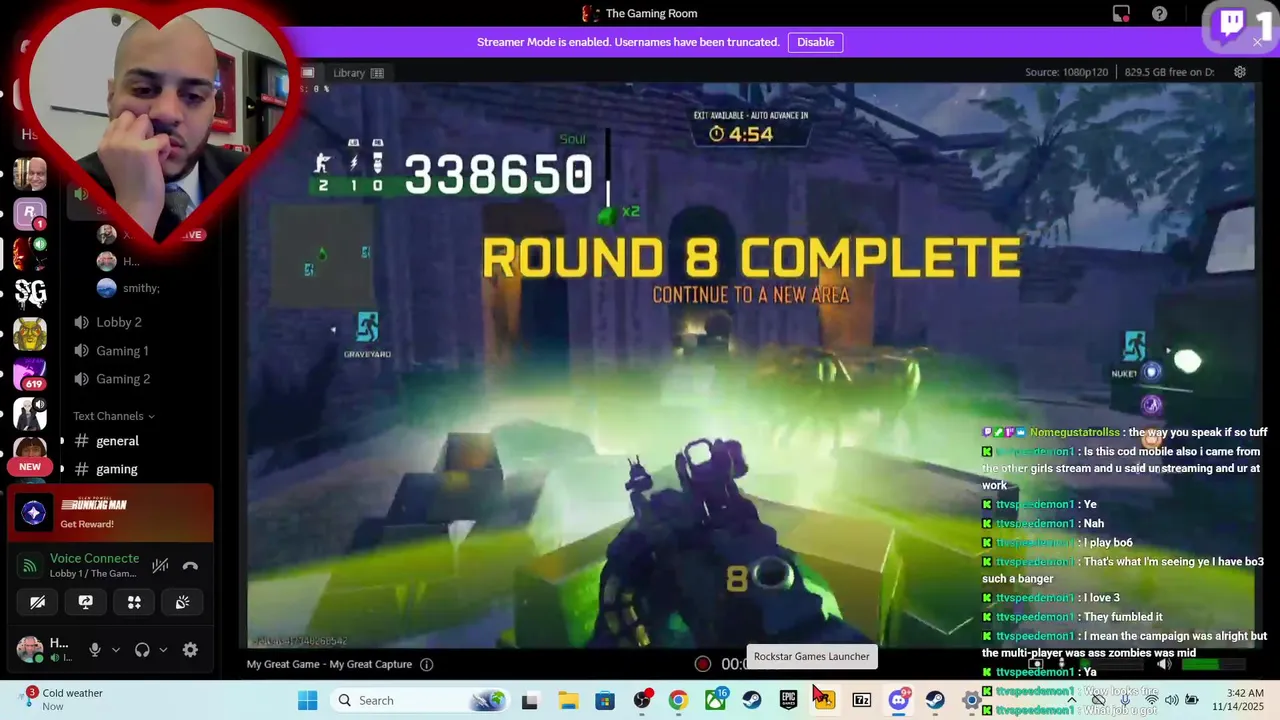Click username Nomegustatrollss in chat overlay
This screenshot has height=720, width=1280.
point(1075,432)
